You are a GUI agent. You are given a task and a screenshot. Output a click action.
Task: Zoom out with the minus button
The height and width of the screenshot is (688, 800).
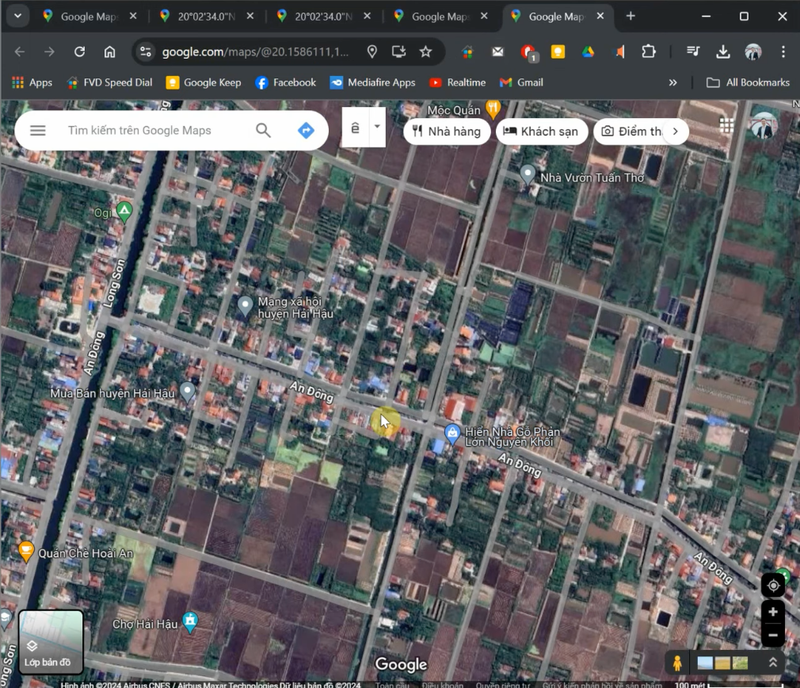[773, 635]
